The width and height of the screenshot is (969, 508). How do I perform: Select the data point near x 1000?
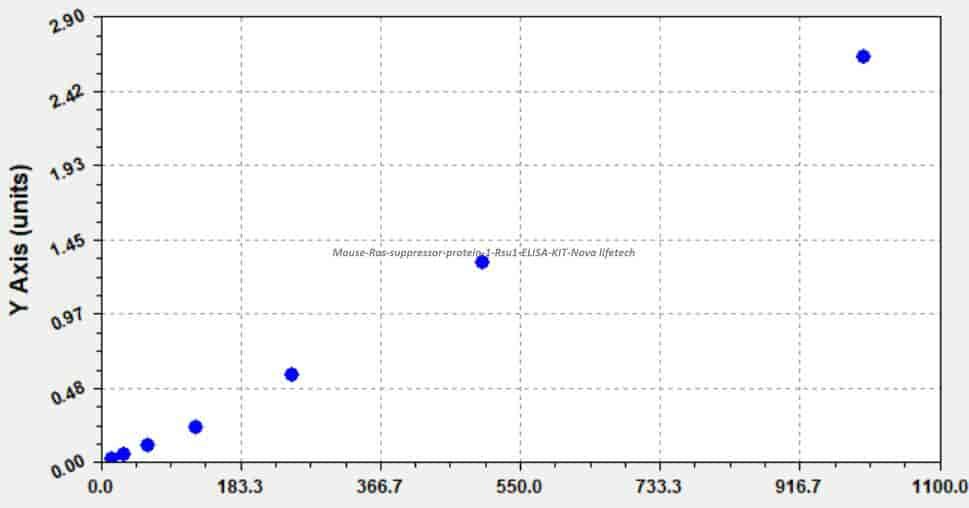click(x=863, y=56)
